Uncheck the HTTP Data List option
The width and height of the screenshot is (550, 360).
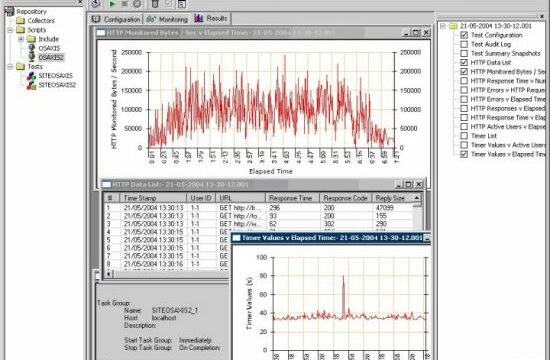464,62
